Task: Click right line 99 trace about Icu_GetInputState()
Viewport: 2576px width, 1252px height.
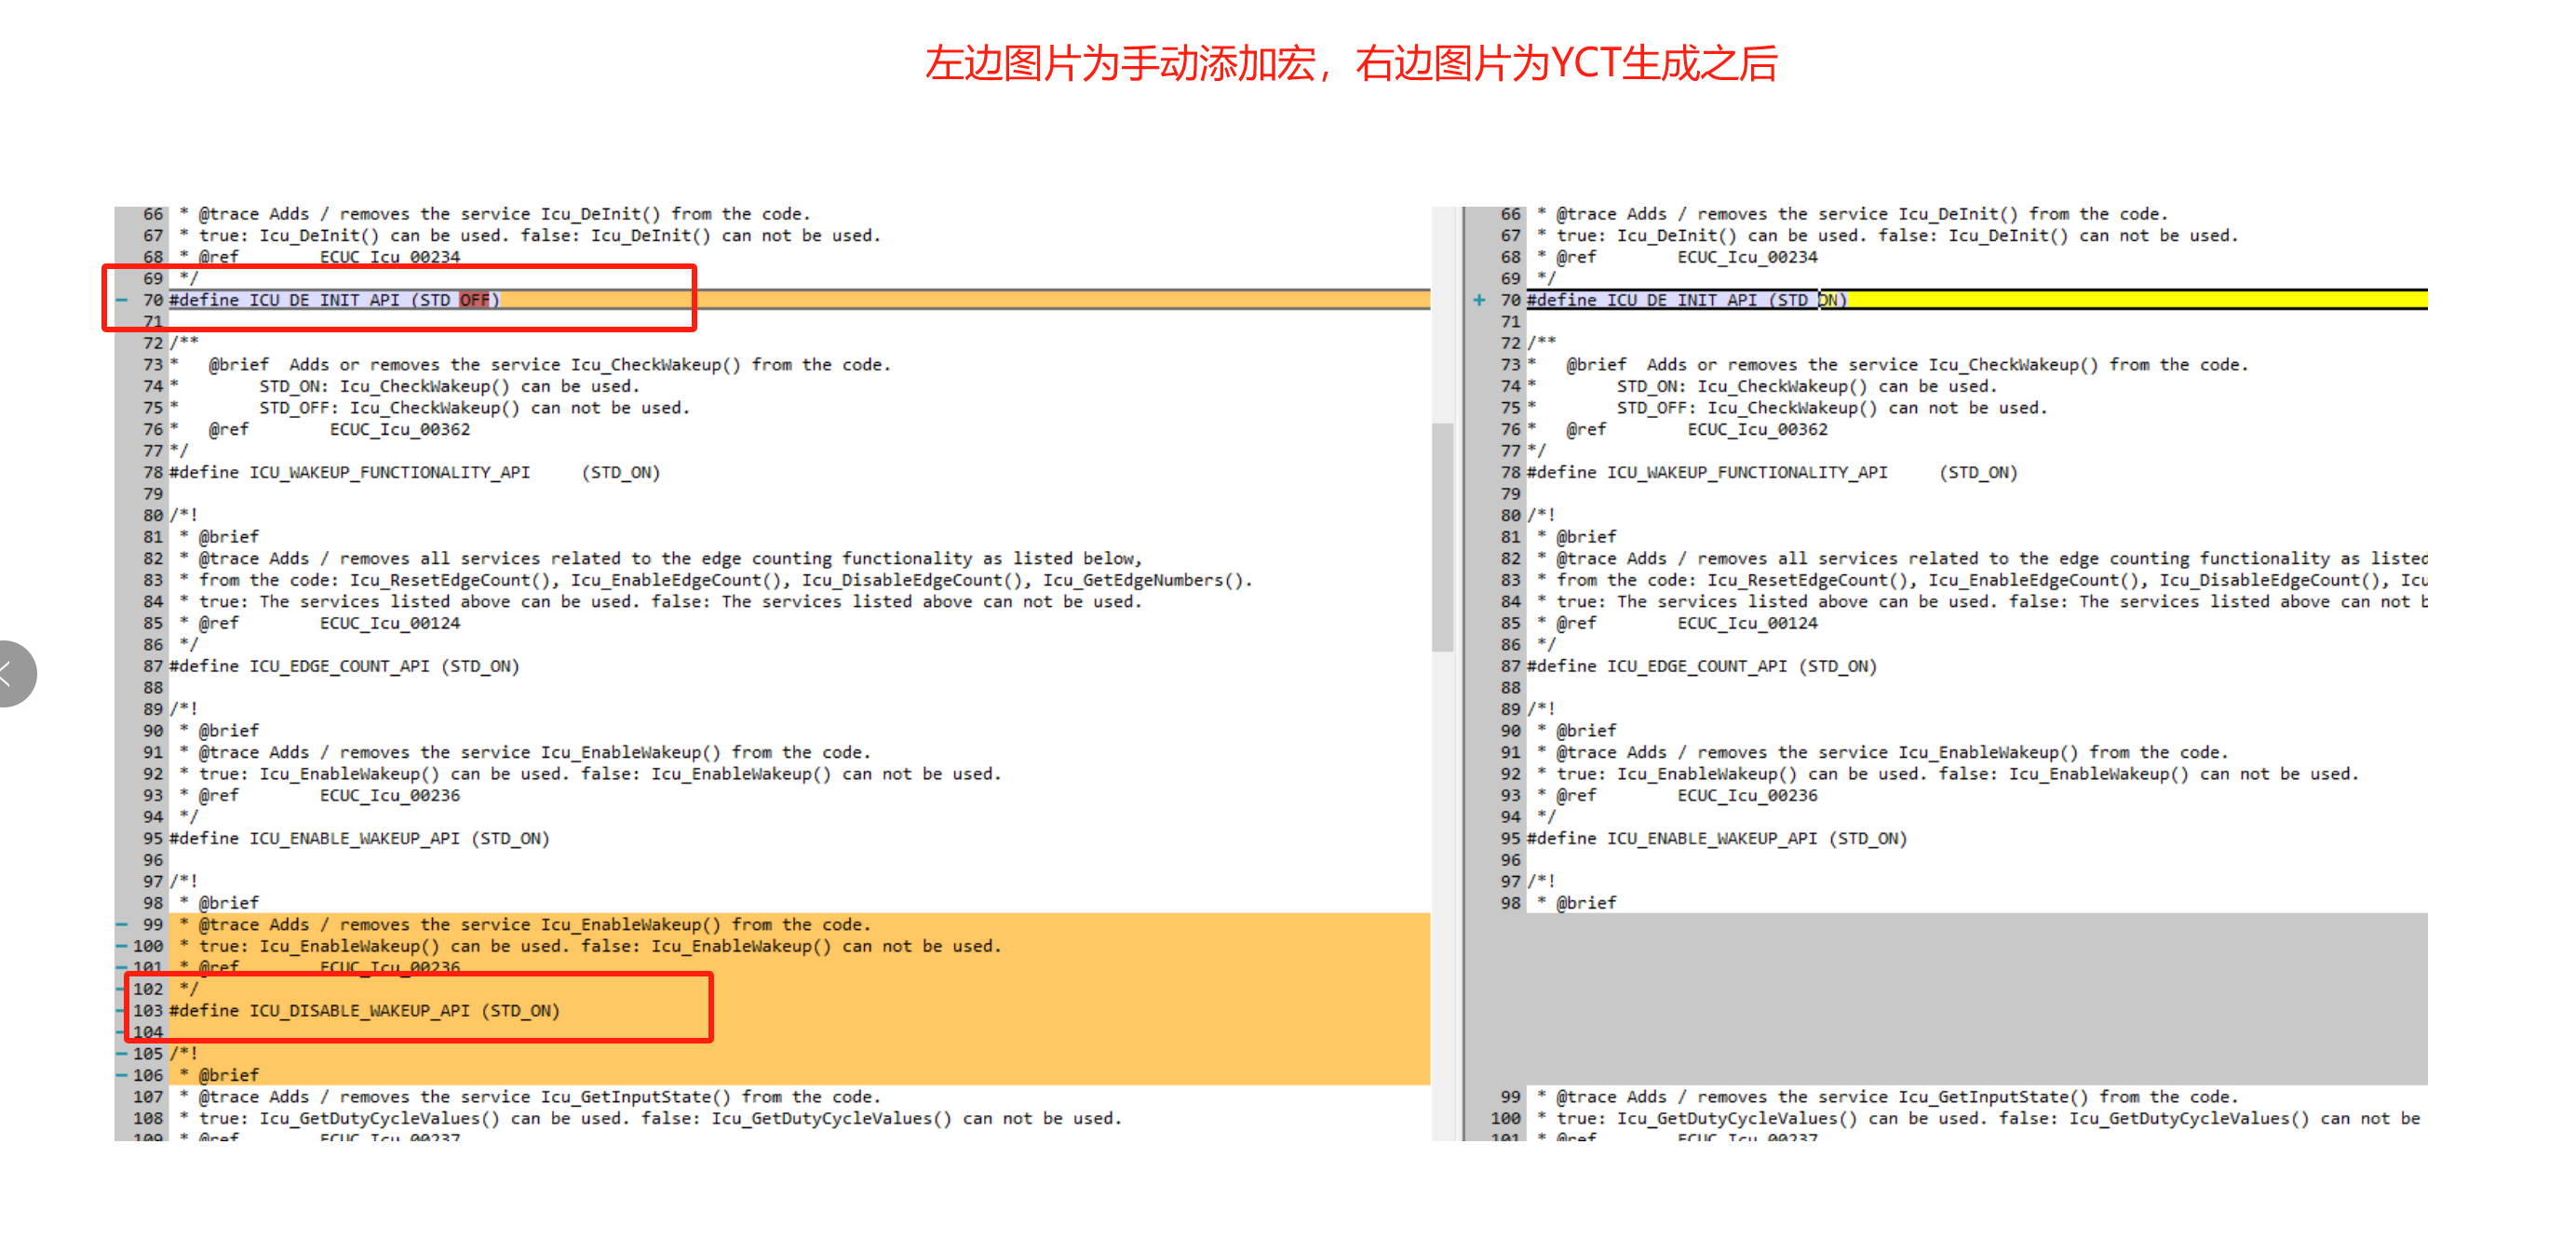Action: coord(1888,1097)
